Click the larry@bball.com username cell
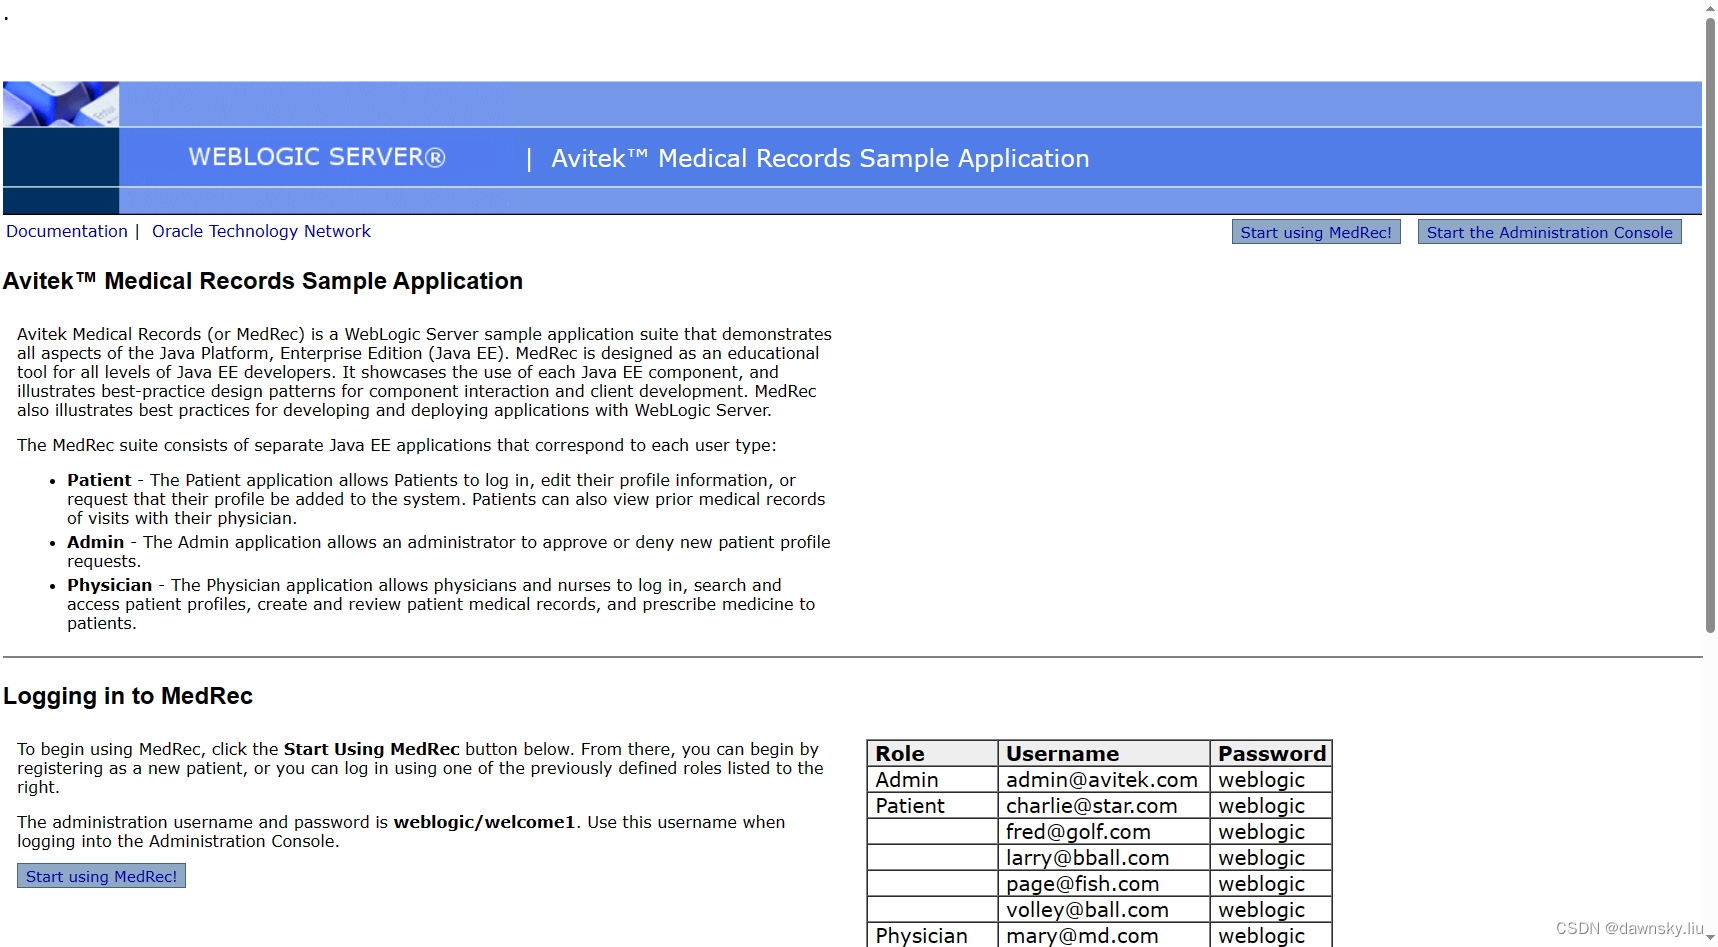This screenshot has height=947, width=1718. point(1104,858)
